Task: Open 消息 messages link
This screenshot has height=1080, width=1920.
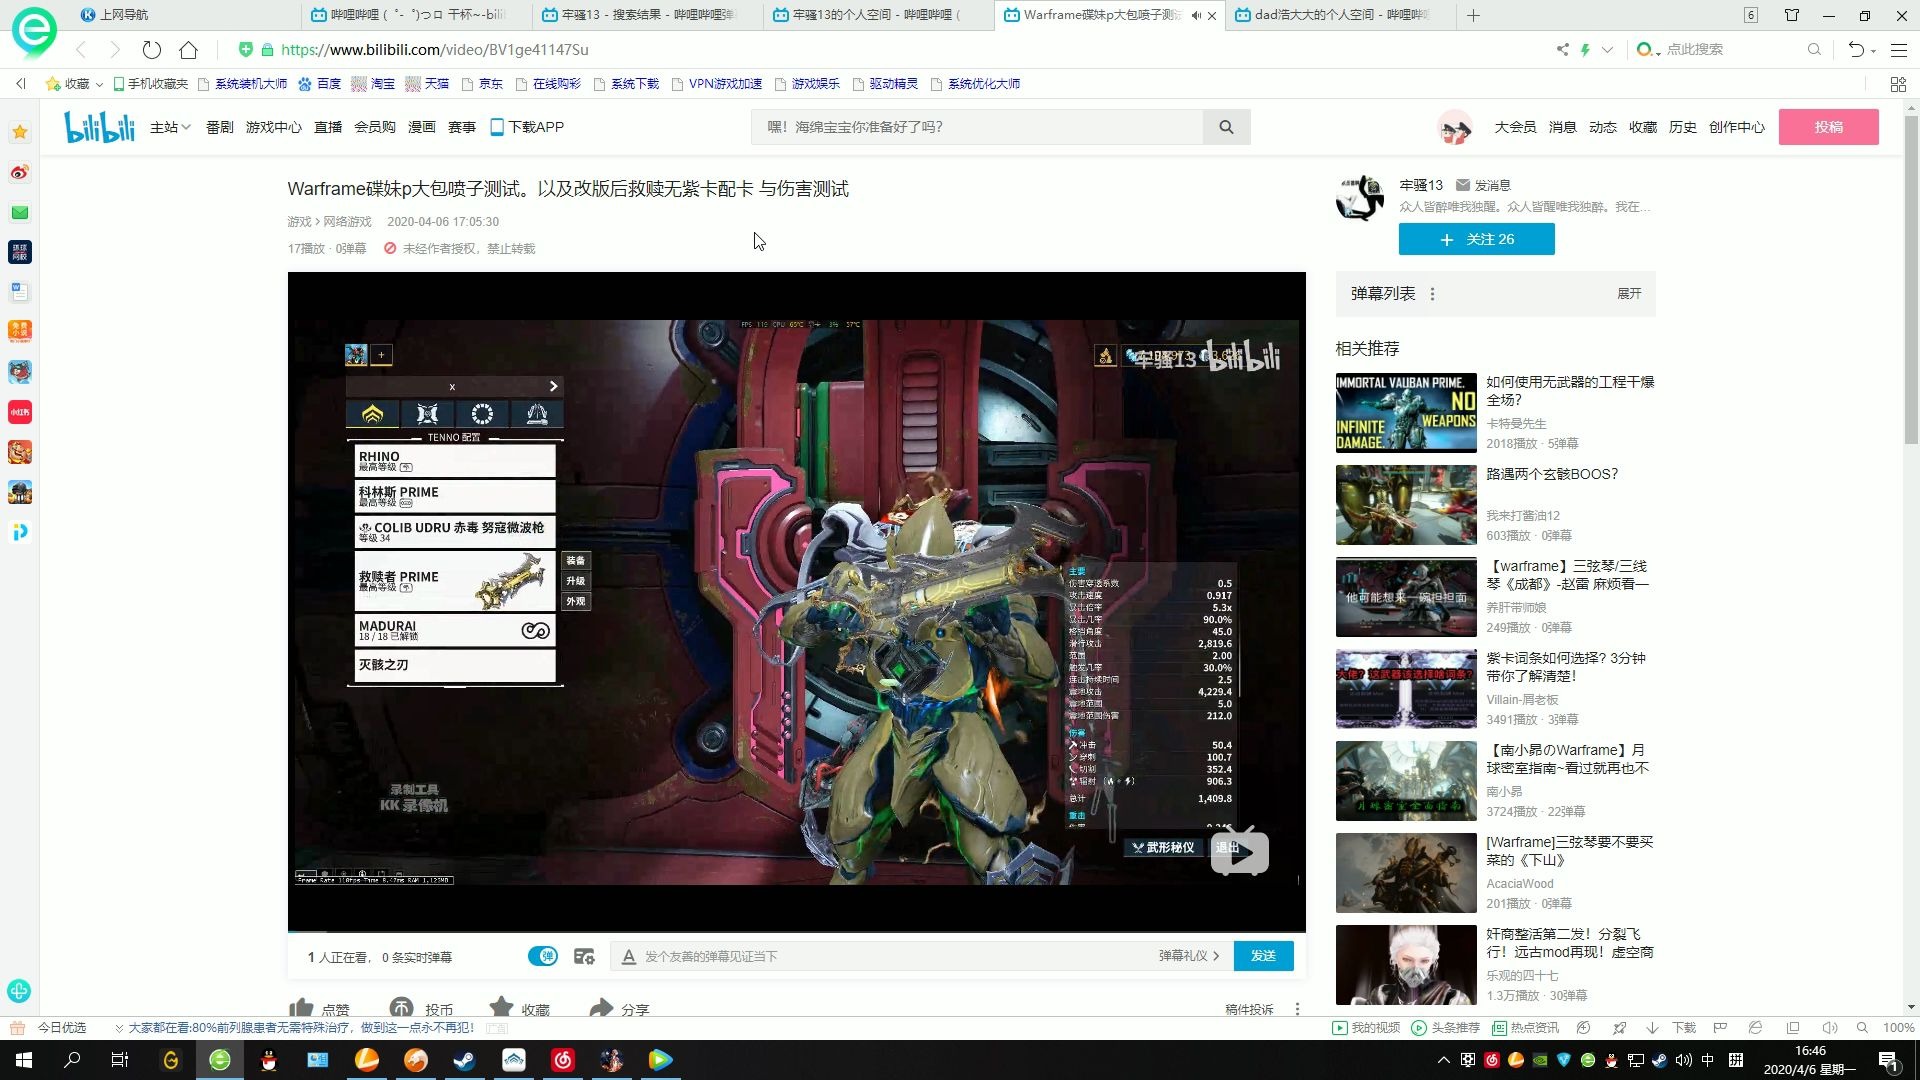Action: (1562, 127)
